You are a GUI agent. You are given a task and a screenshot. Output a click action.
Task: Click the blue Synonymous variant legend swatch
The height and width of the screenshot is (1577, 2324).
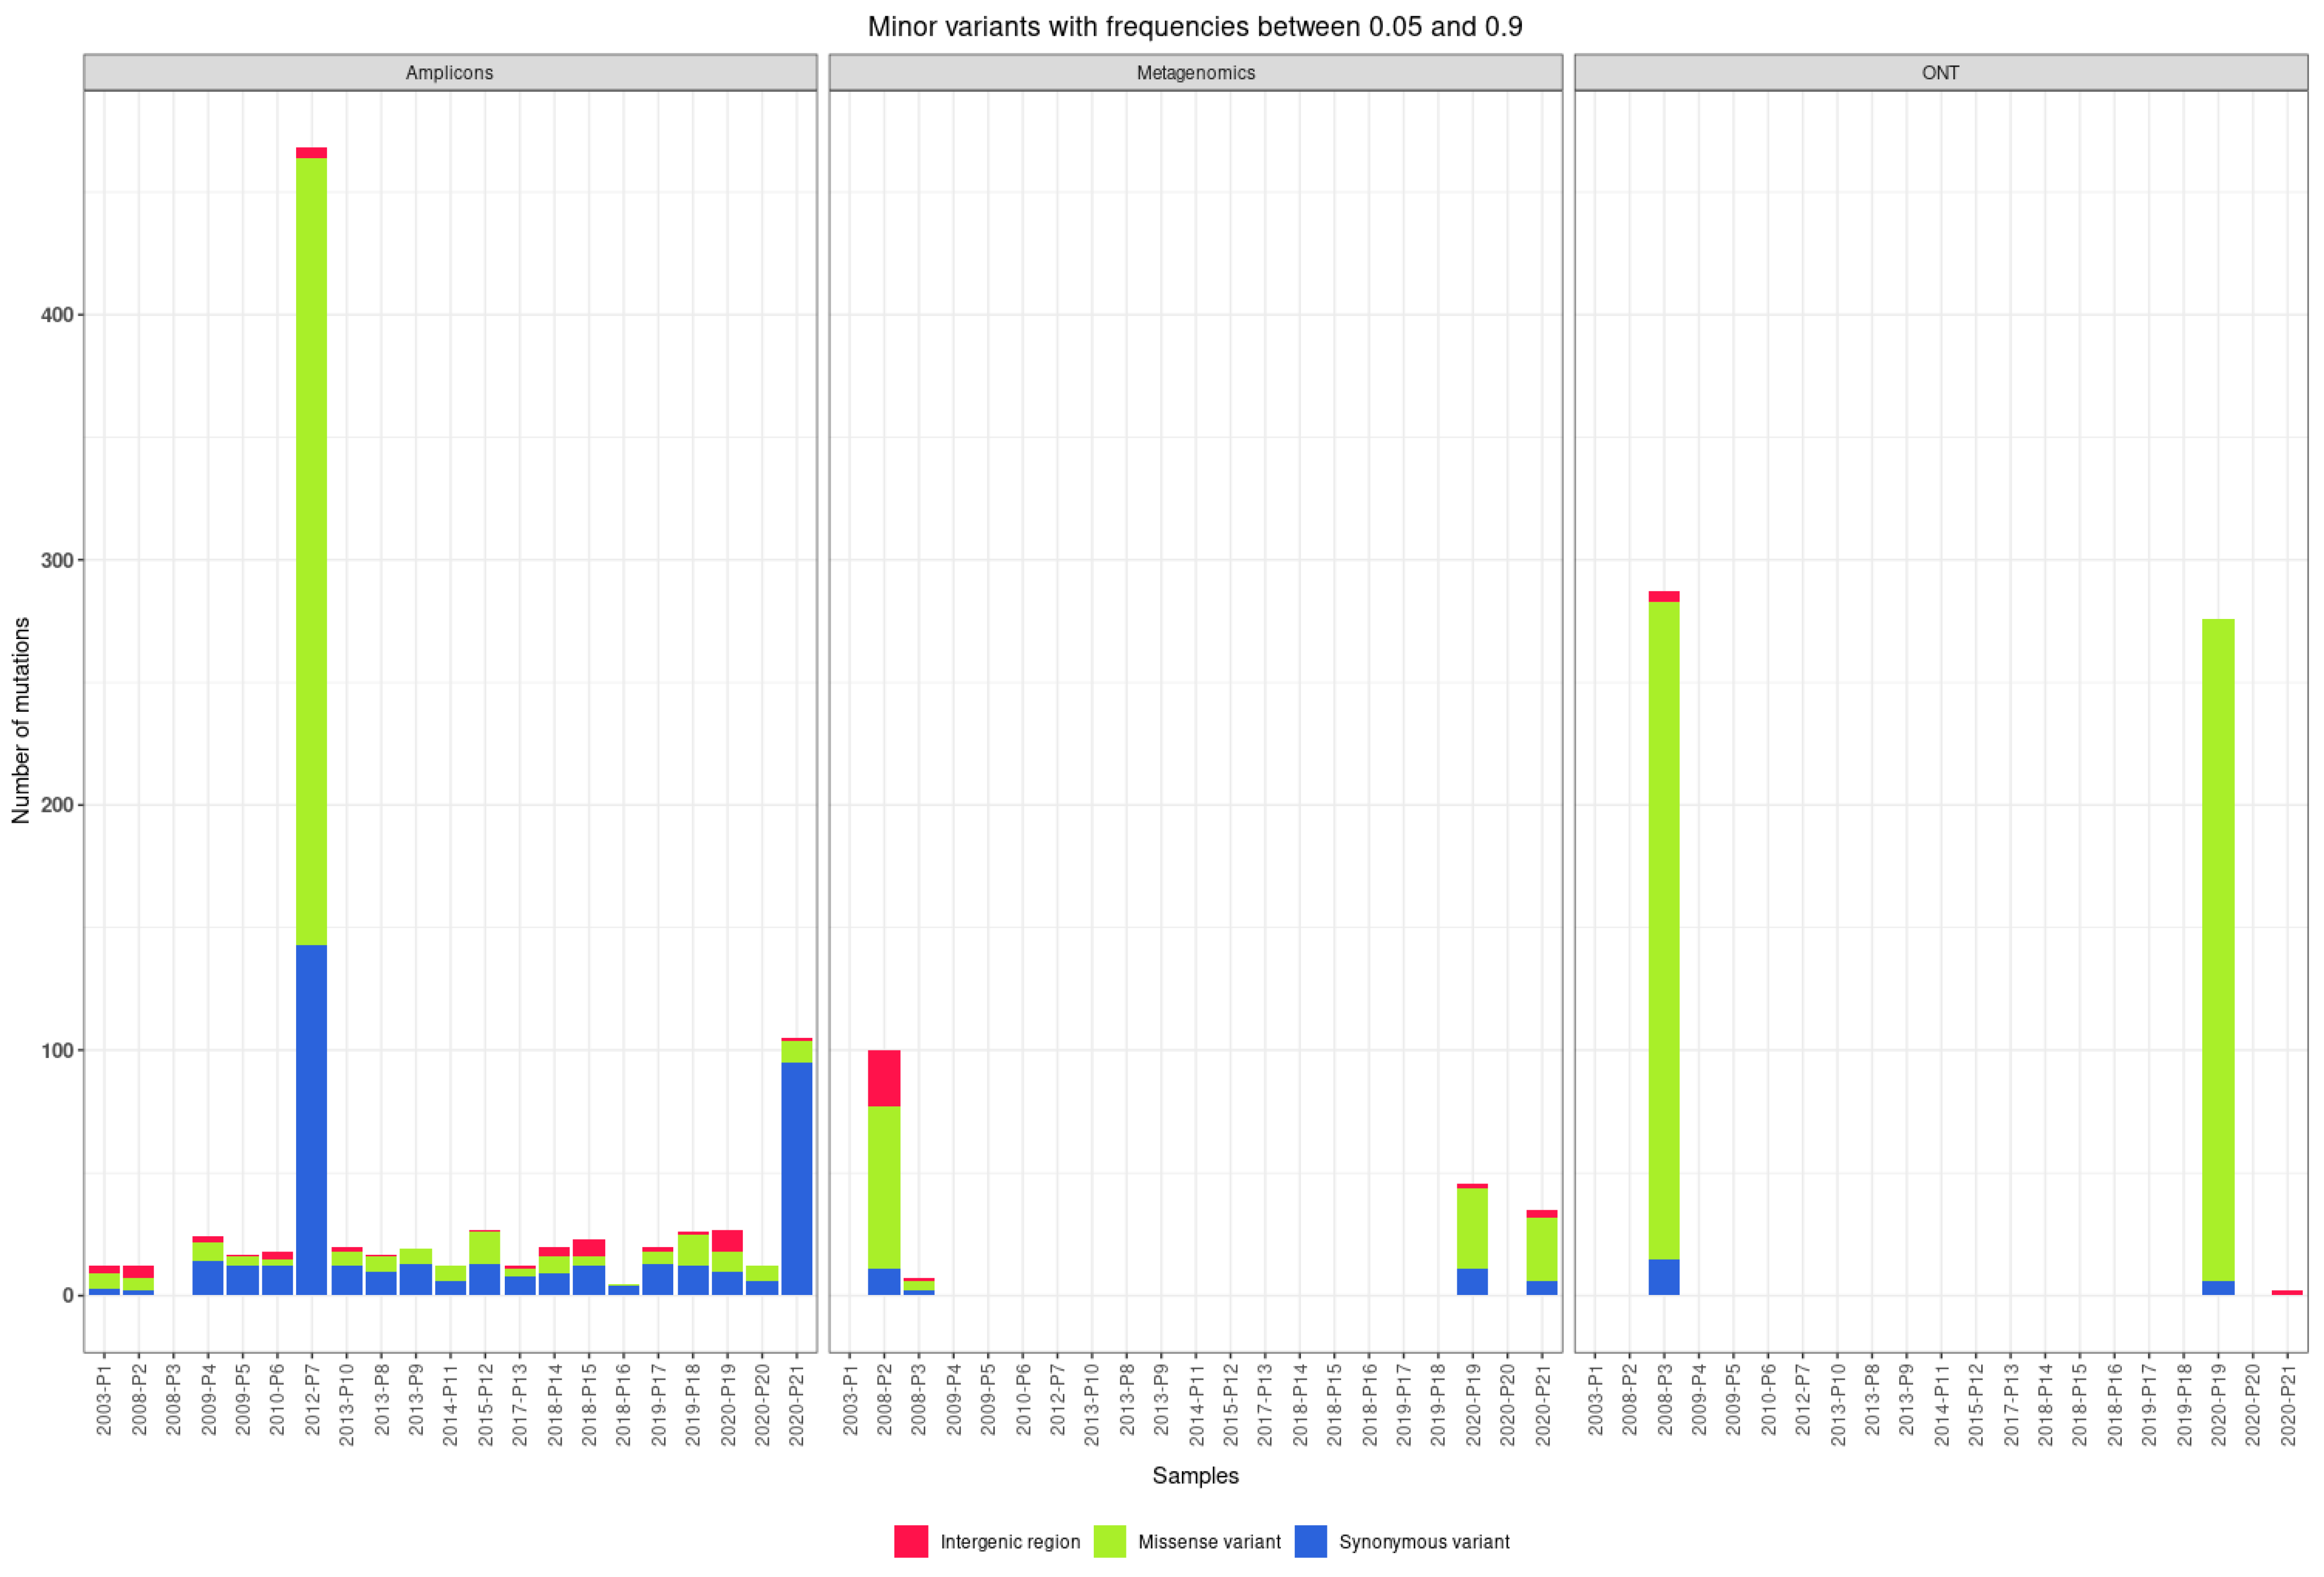(1310, 1541)
